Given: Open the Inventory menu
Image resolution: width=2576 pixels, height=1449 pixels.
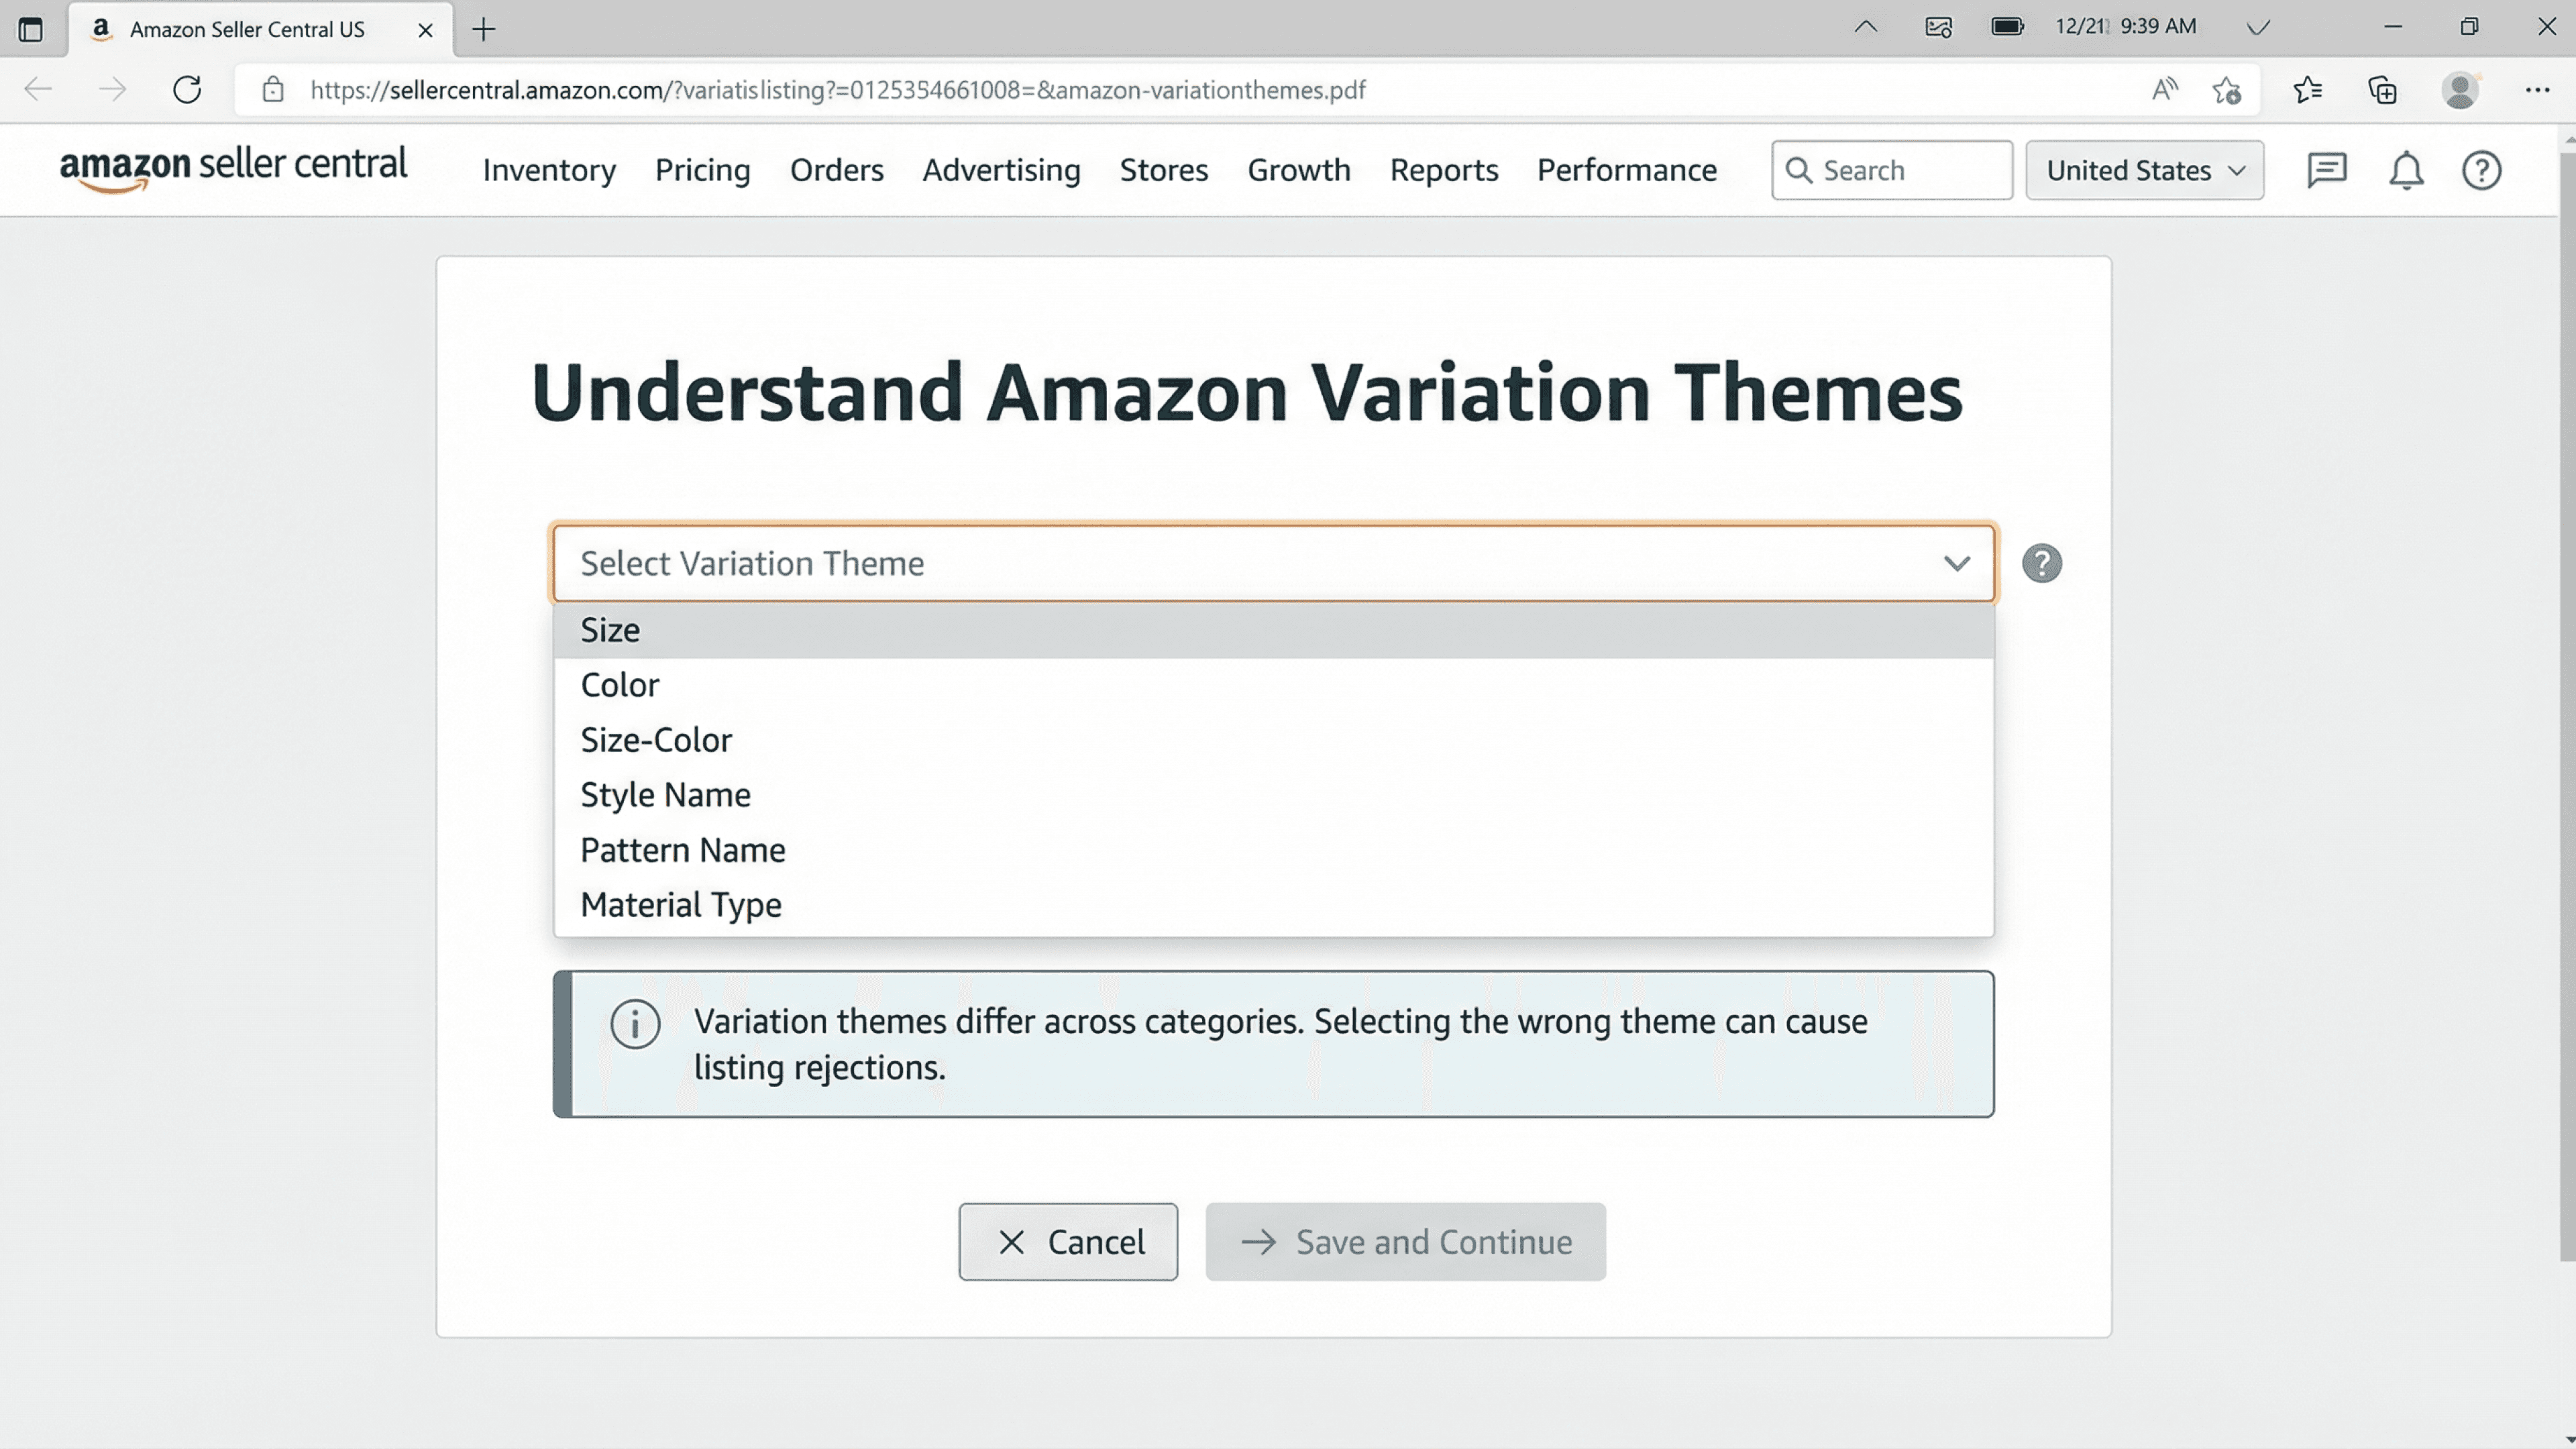Looking at the screenshot, I should pyautogui.click(x=549, y=170).
